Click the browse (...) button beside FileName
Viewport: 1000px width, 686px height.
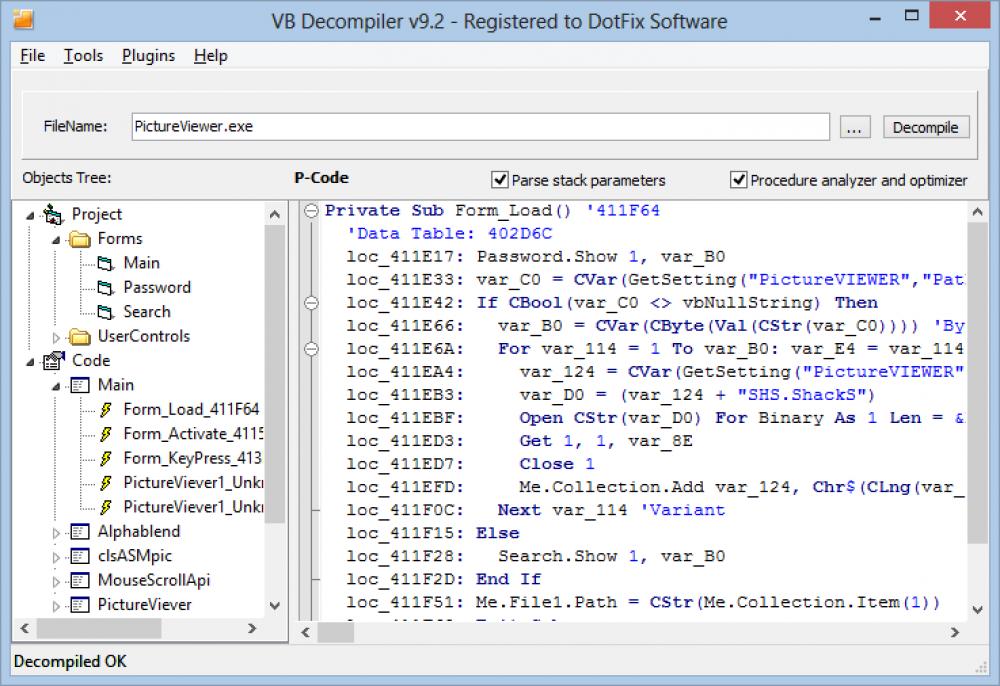[856, 127]
